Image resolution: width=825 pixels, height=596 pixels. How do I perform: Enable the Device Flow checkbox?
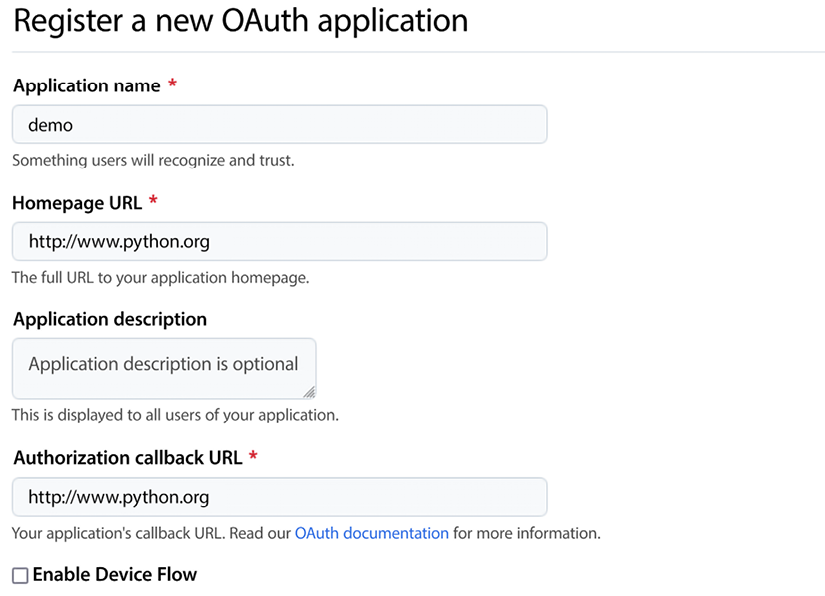(x=20, y=575)
